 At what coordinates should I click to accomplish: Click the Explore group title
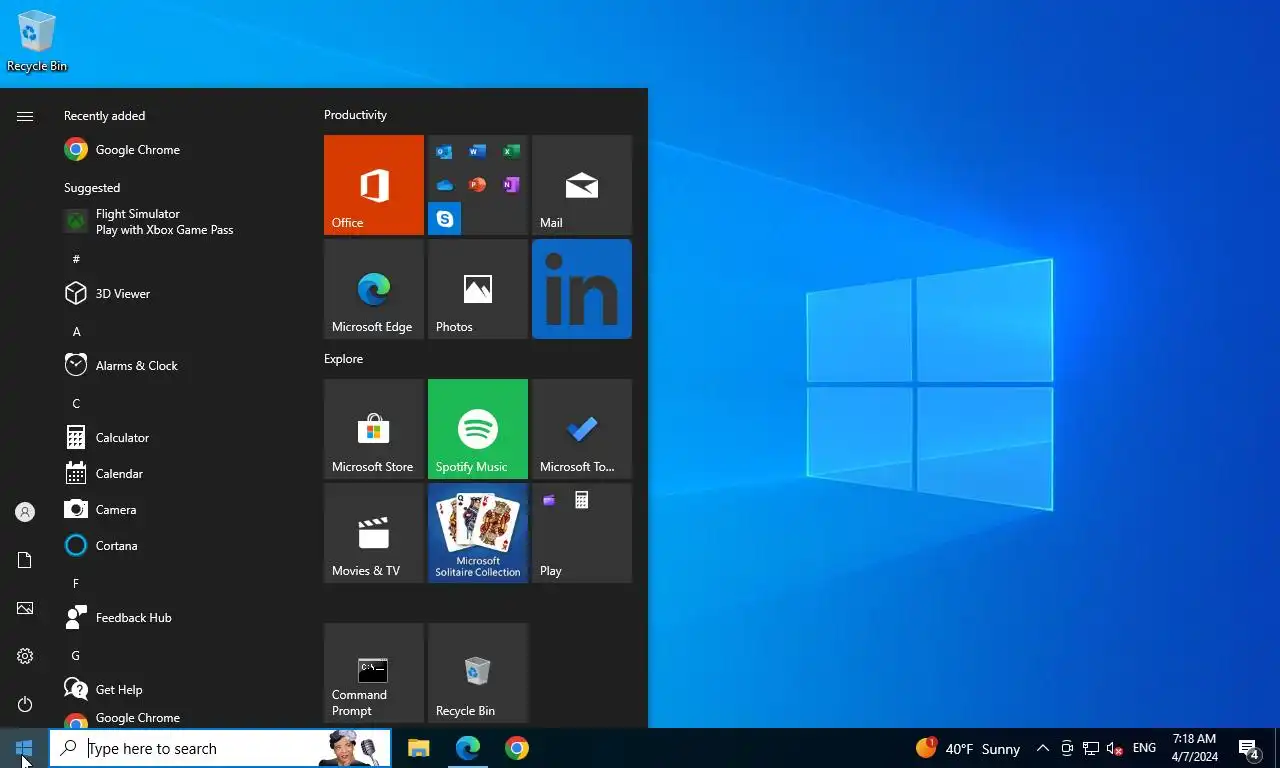pyautogui.click(x=343, y=359)
